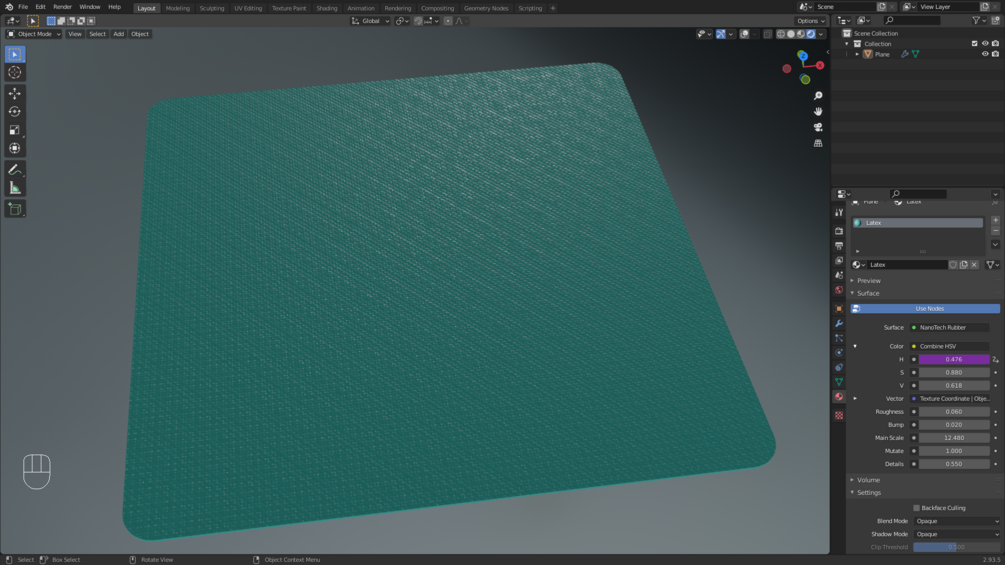This screenshot has width=1005, height=565.
Task: Open the Texture properties checker tab
Action: click(839, 415)
